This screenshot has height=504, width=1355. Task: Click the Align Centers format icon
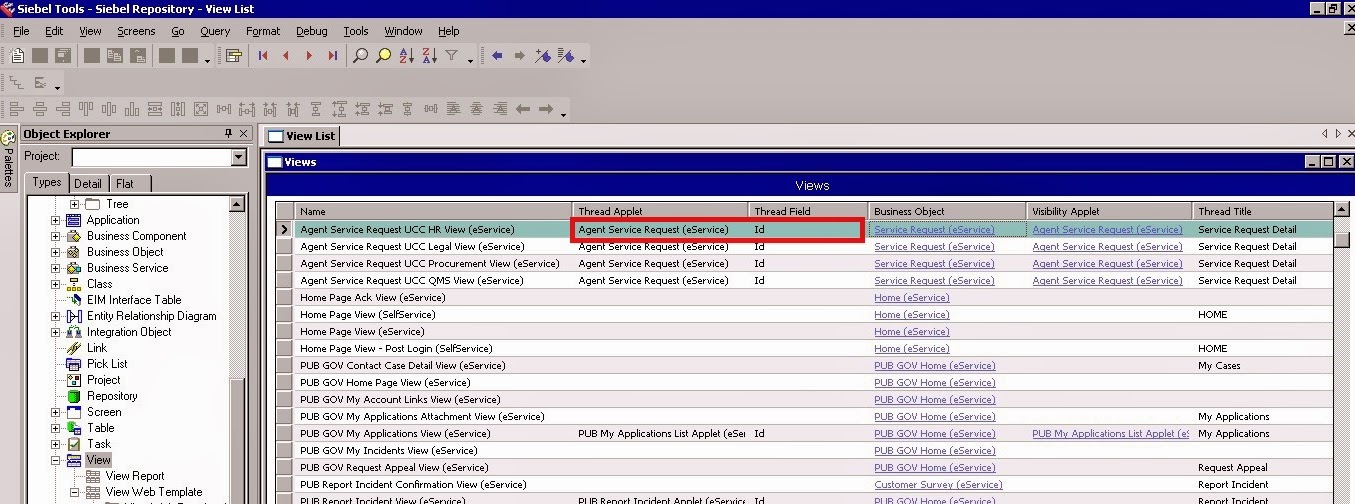point(40,109)
